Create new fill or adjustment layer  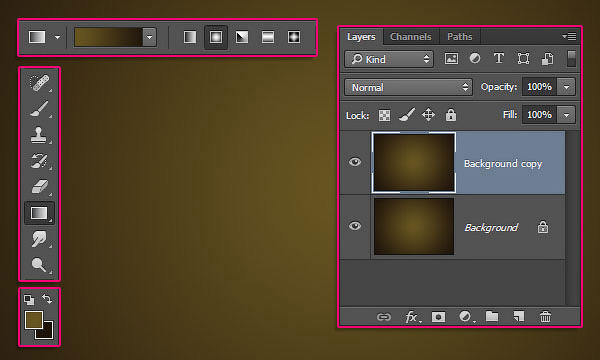click(466, 317)
